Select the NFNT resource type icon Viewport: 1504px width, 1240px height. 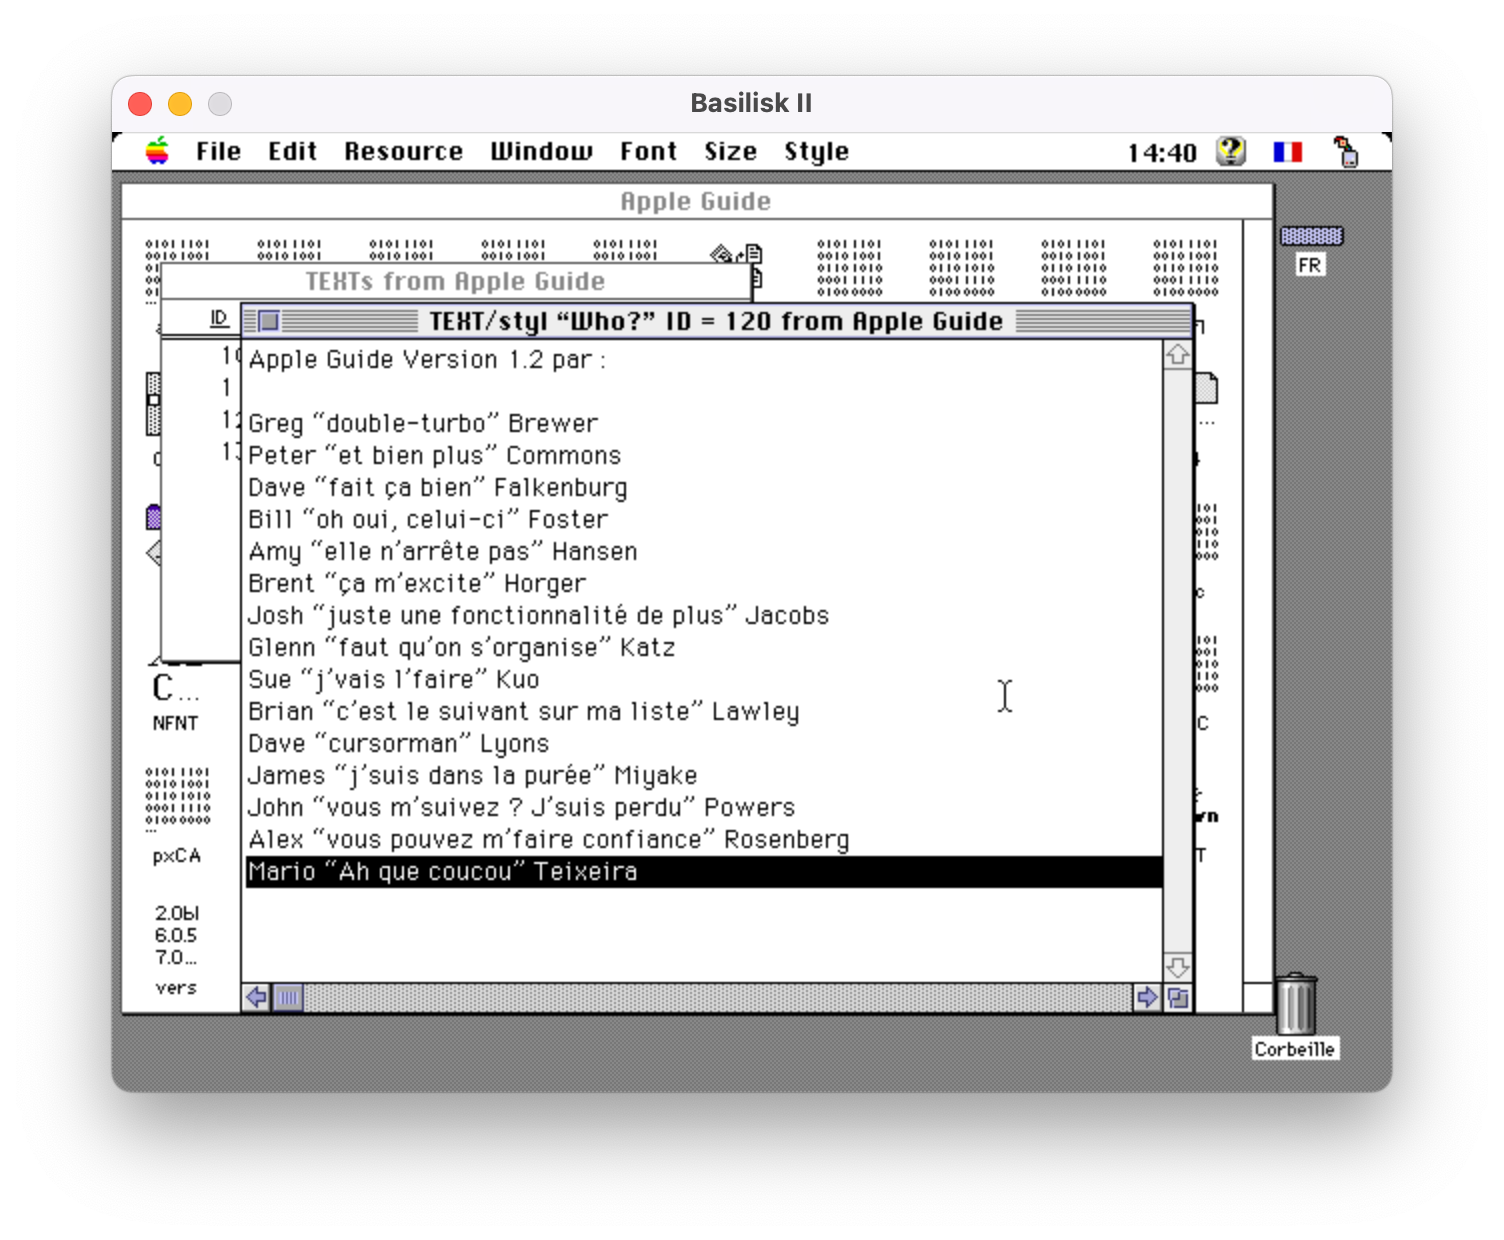tap(176, 700)
